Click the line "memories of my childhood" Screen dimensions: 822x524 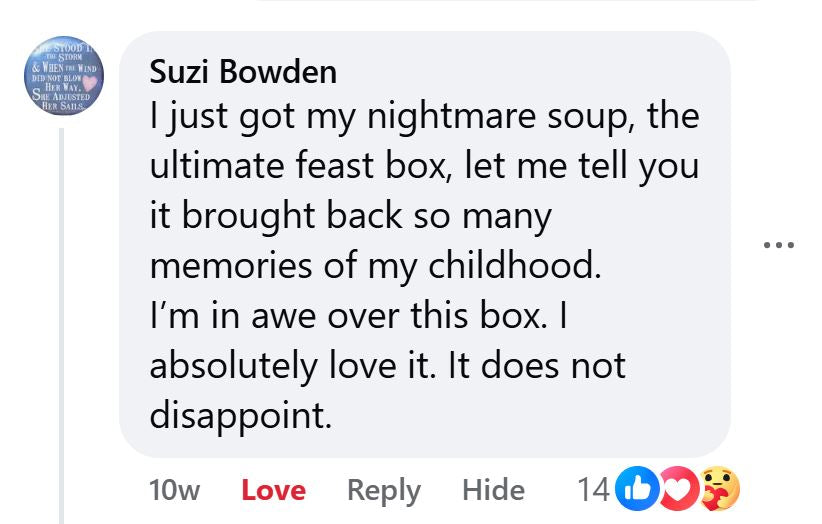point(377,267)
